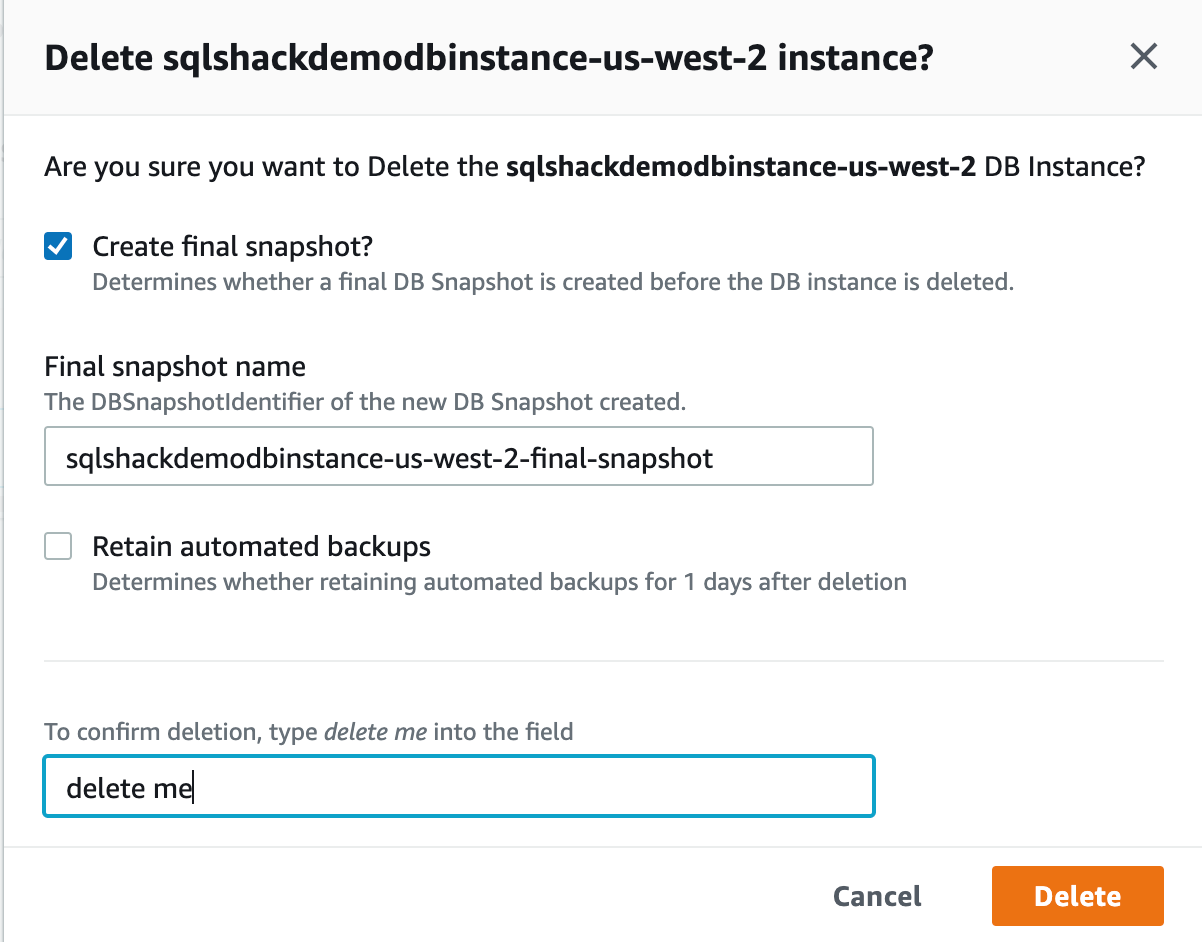Click the bold instance name in the question
This screenshot has width=1202, height=942.
(x=740, y=166)
